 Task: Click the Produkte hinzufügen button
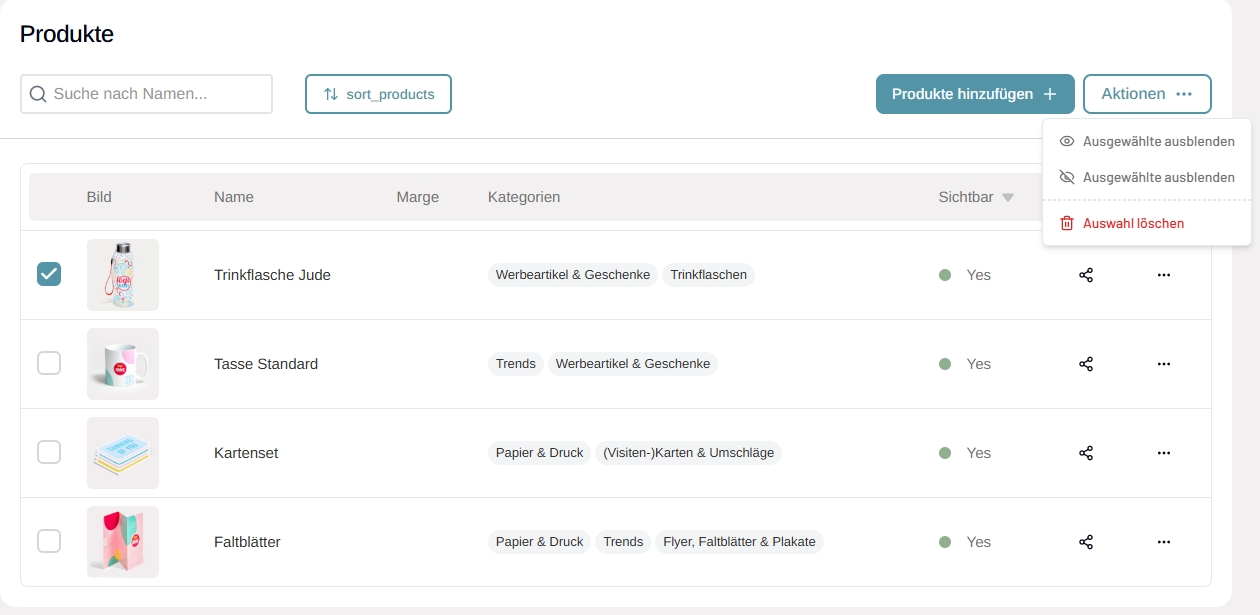click(x=974, y=94)
